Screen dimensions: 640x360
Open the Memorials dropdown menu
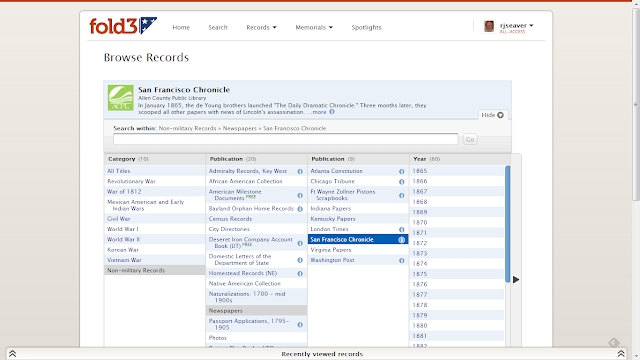click(x=314, y=27)
